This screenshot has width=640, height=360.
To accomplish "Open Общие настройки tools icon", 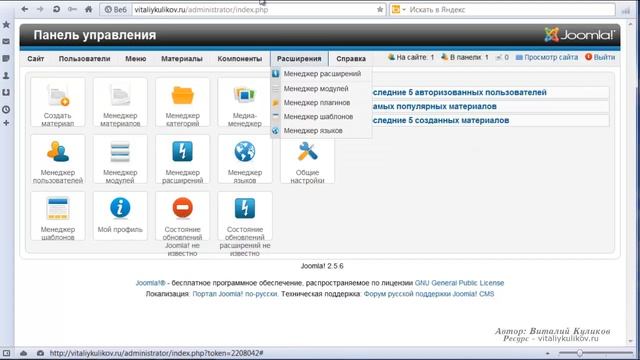I will click(307, 159).
